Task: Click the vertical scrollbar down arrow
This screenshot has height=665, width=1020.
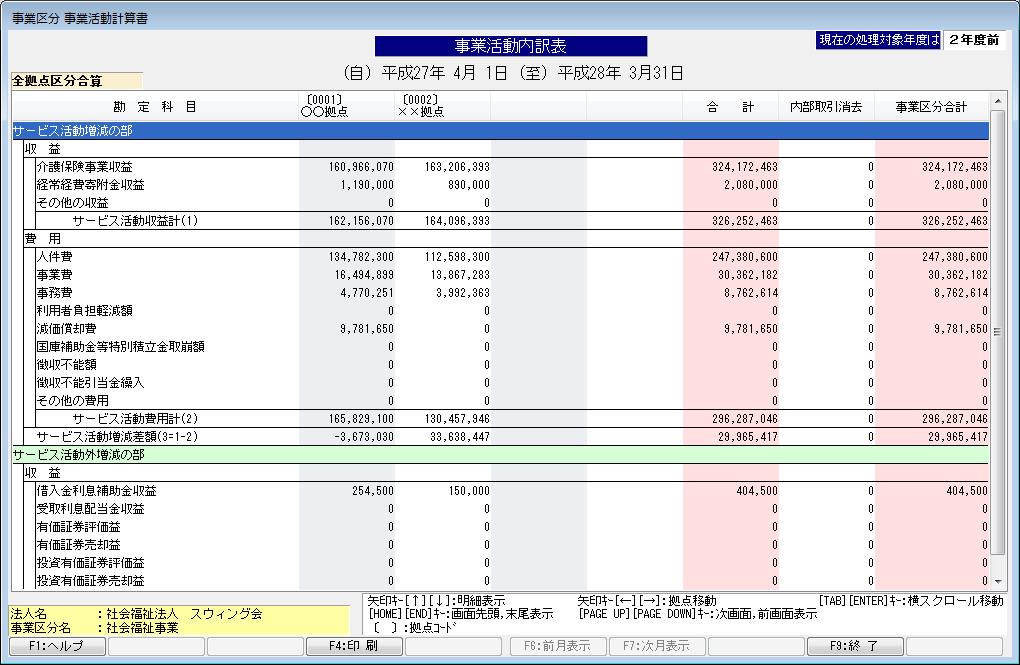Action: (997, 580)
